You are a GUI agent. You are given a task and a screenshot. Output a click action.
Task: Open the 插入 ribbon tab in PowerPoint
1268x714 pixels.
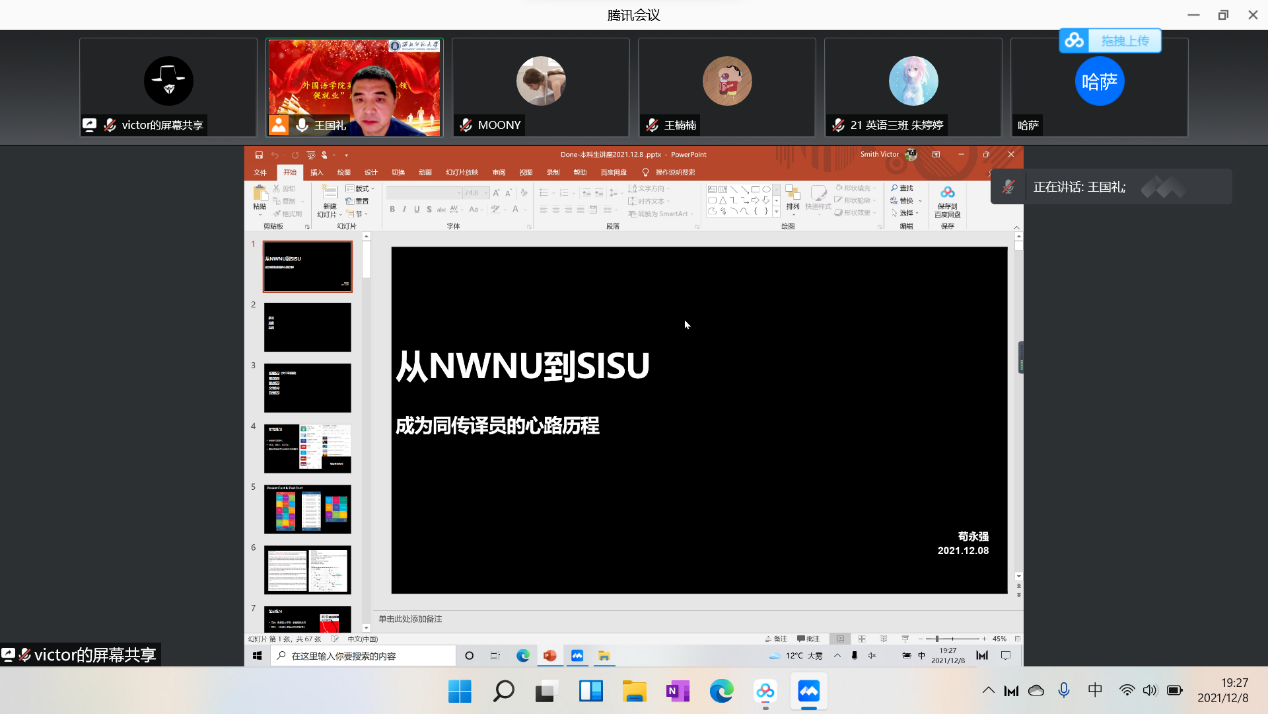317,172
